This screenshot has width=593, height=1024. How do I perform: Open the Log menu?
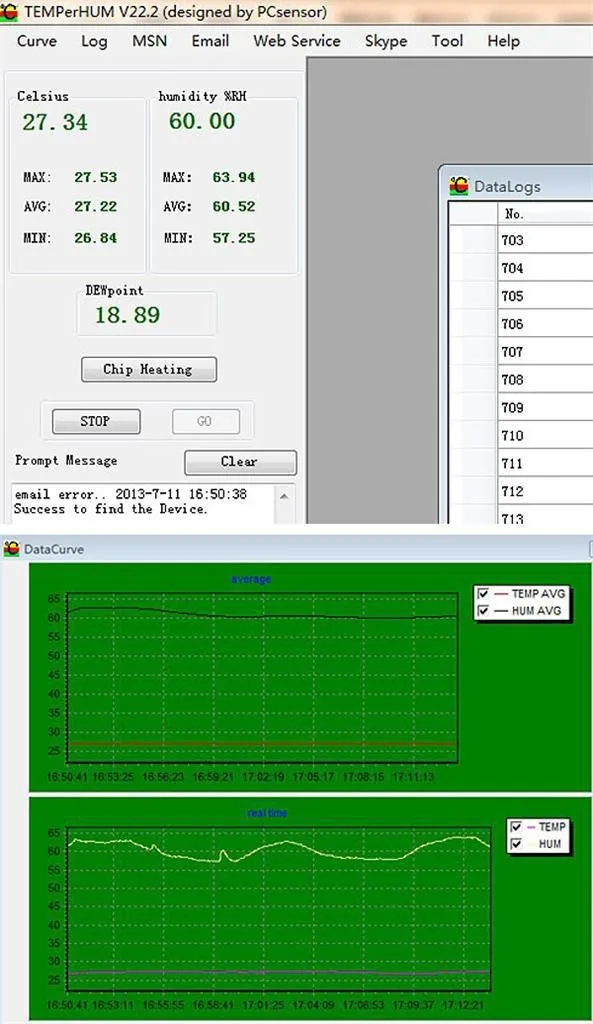click(94, 41)
